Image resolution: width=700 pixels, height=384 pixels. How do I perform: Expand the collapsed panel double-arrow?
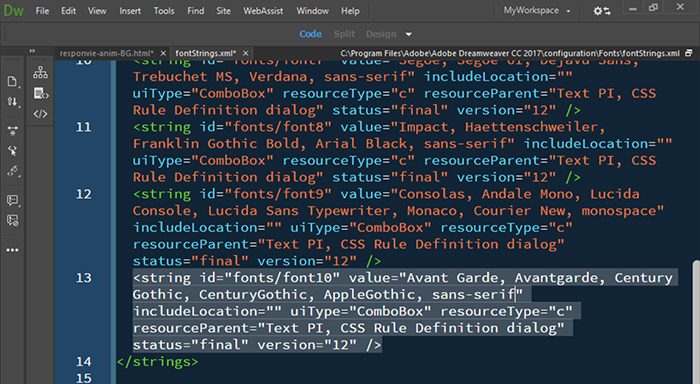point(32,51)
